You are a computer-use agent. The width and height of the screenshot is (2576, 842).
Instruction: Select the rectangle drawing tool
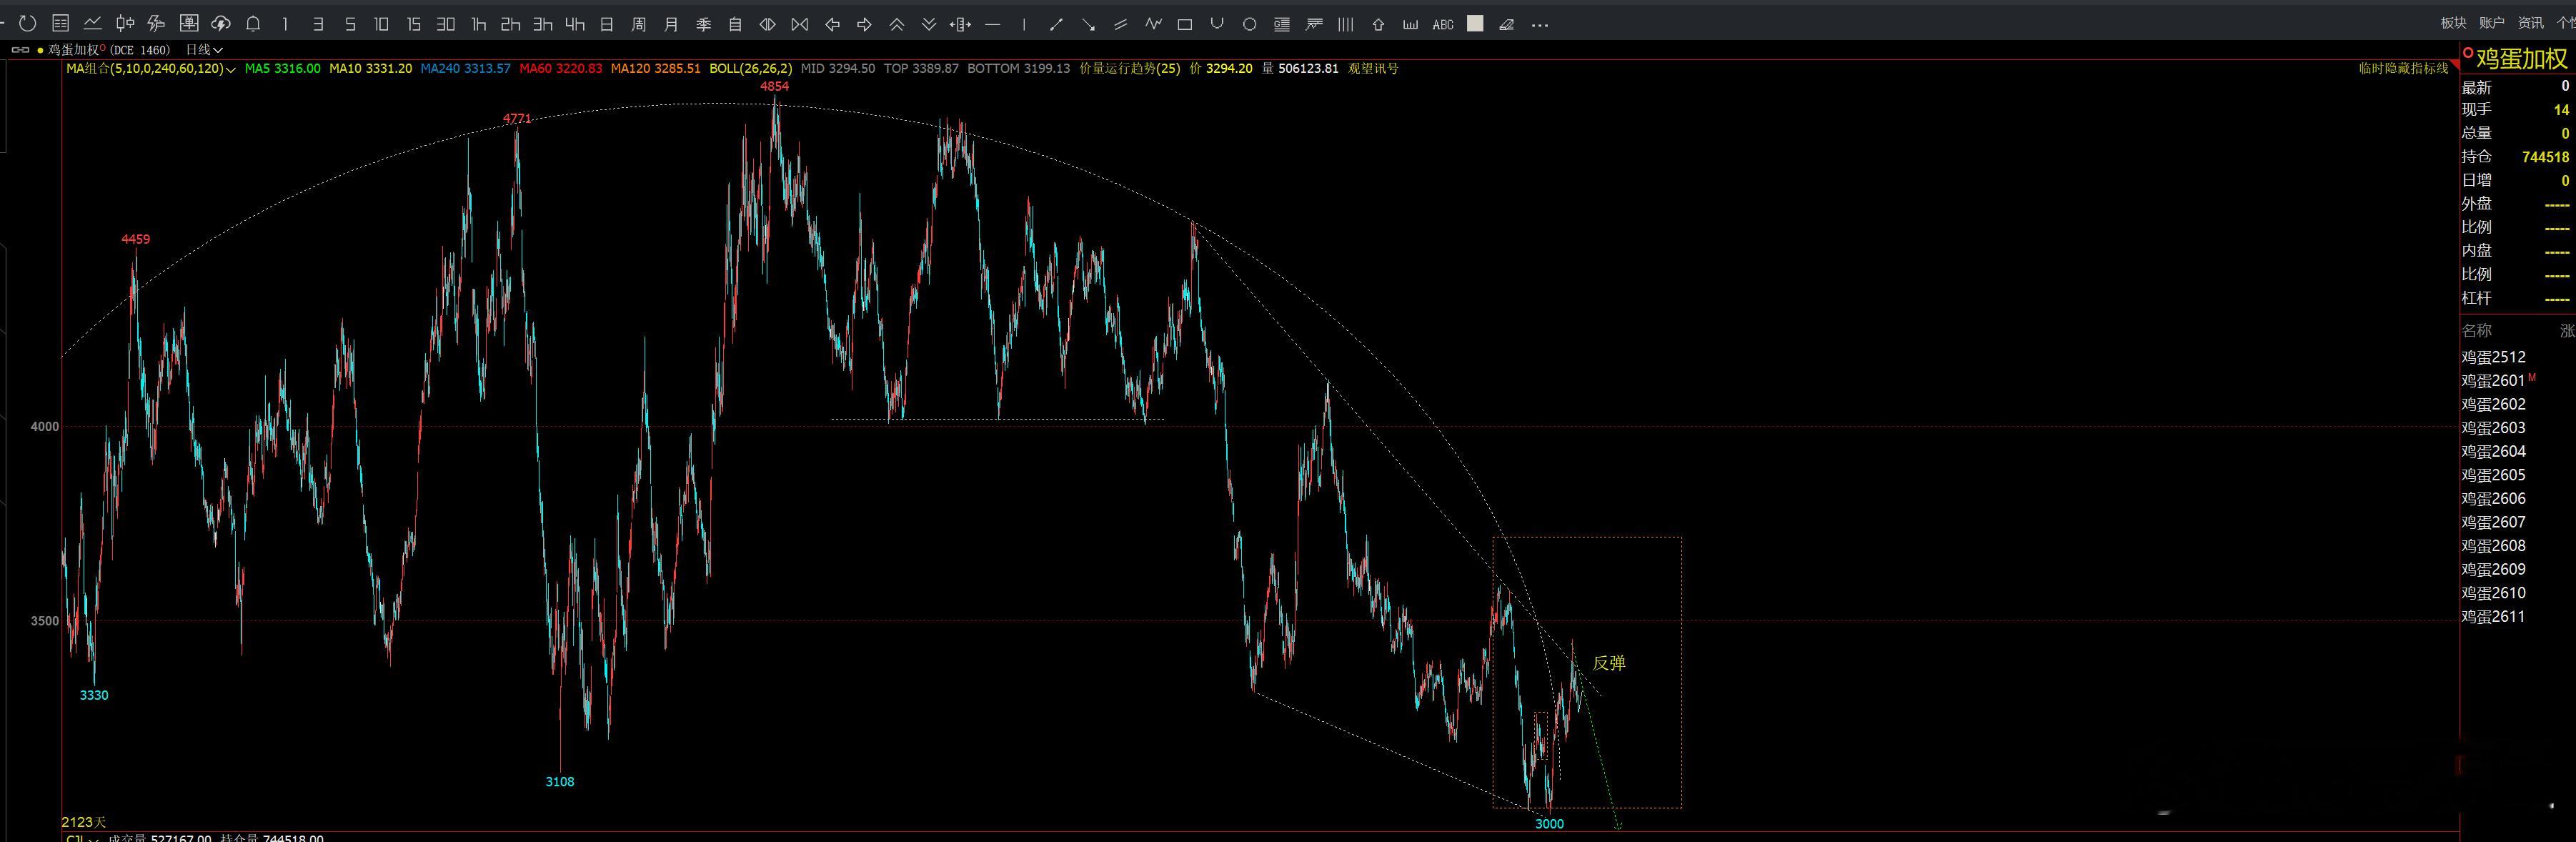pyautogui.click(x=1185, y=24)
